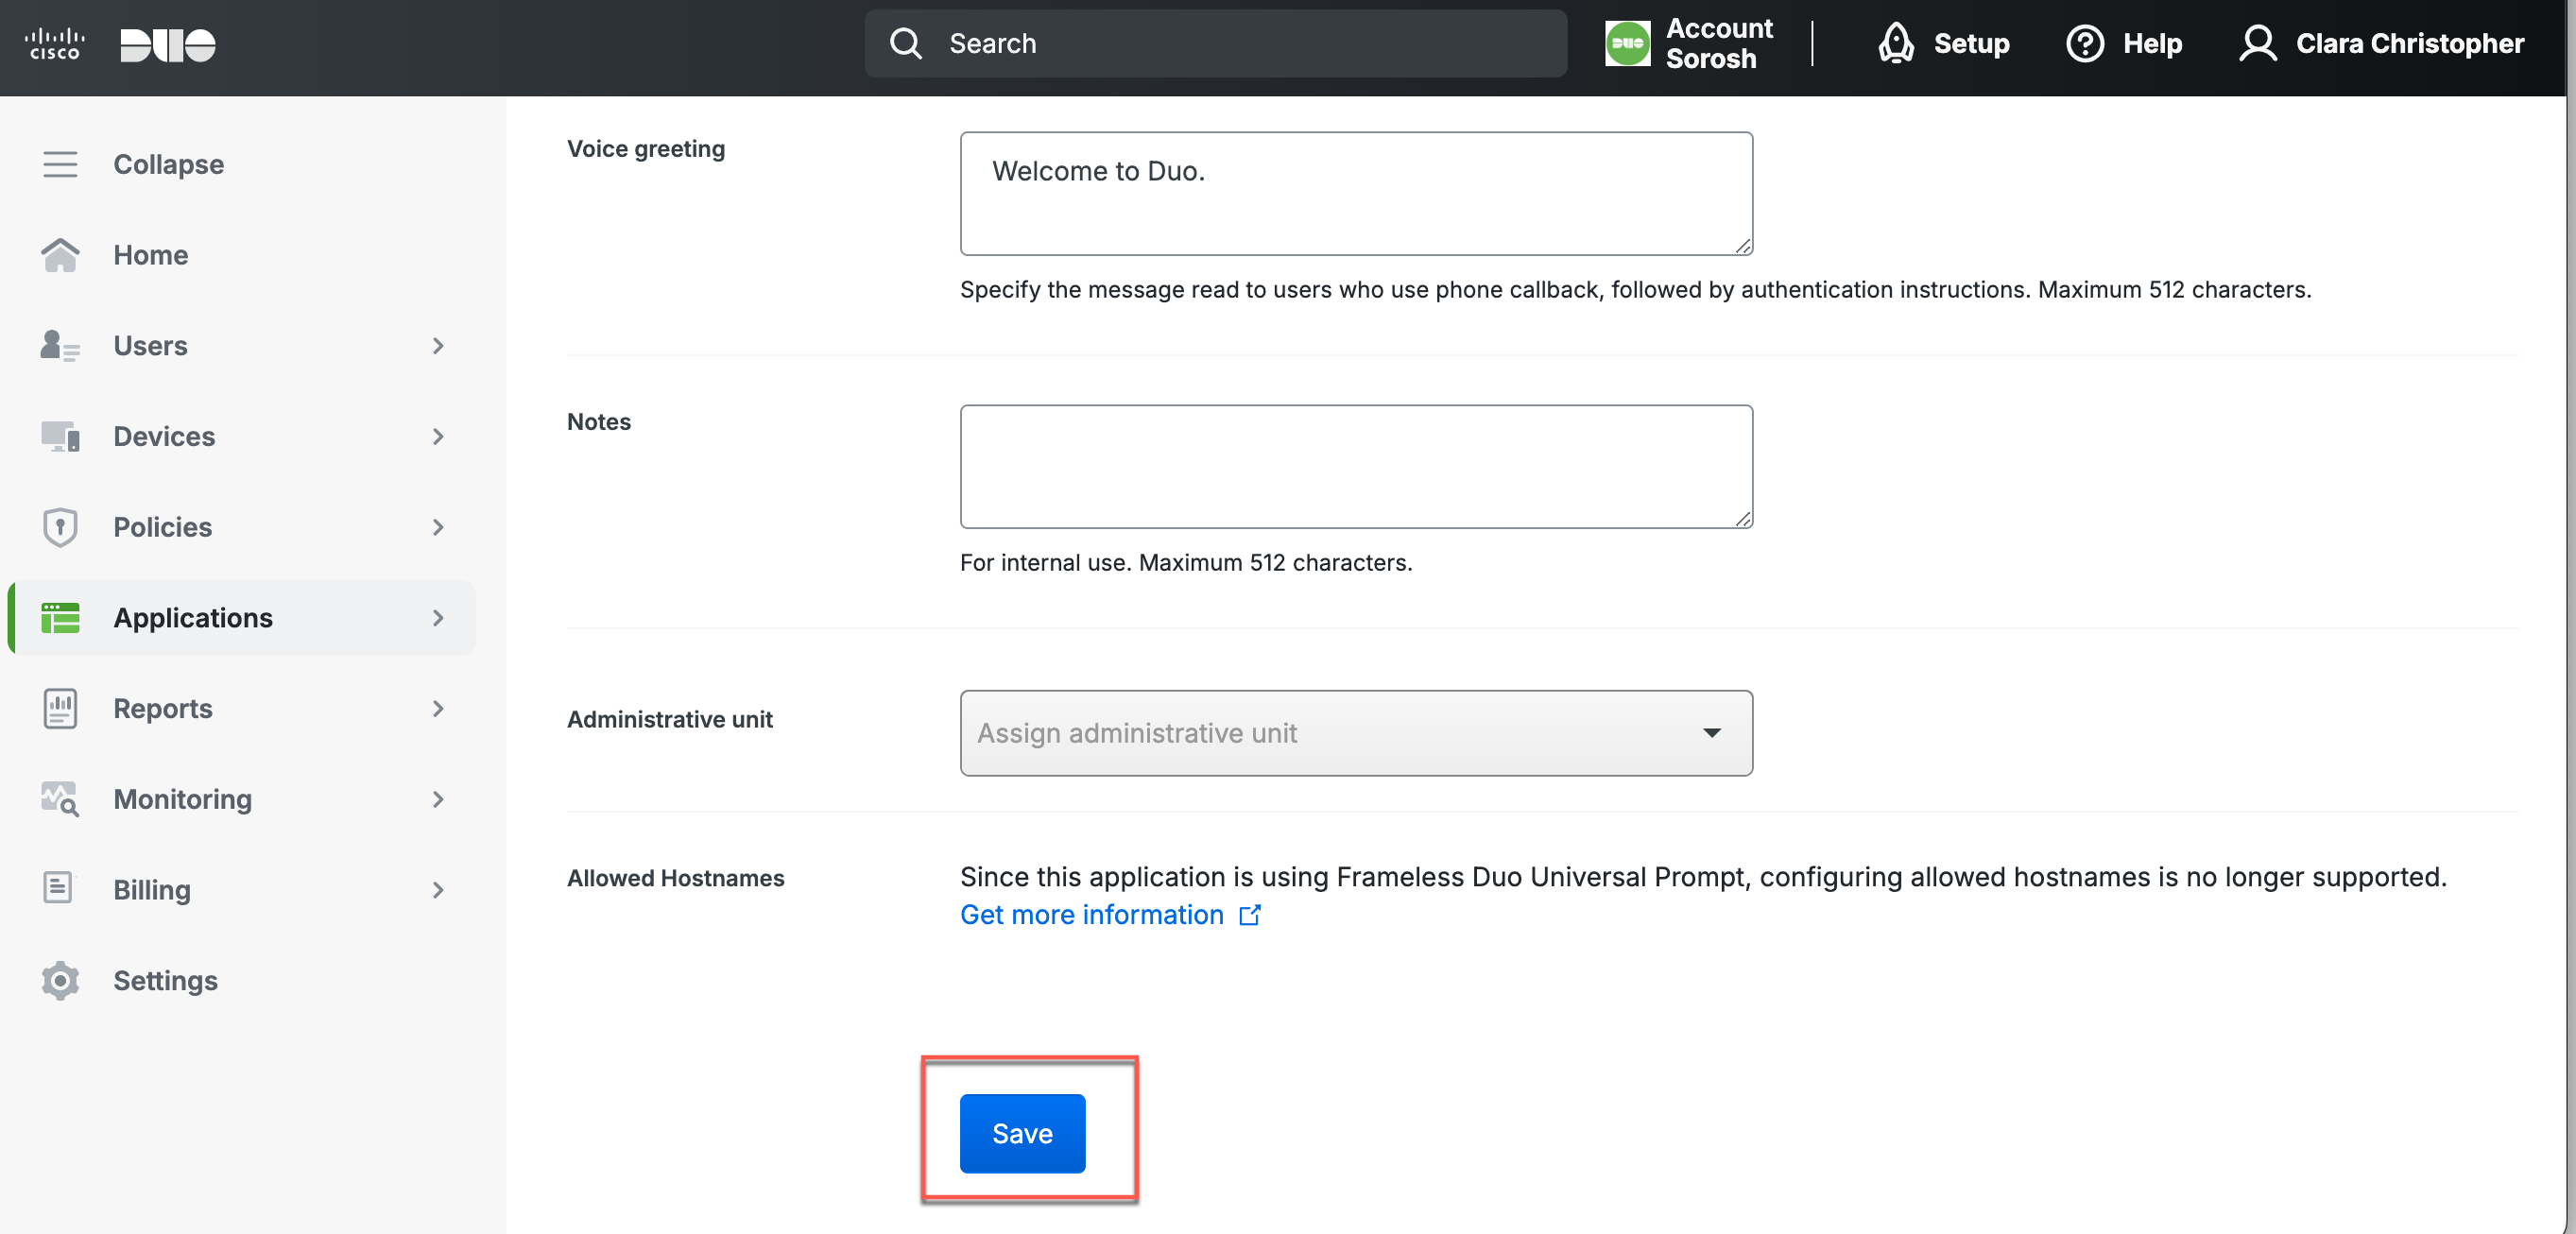Follow the Get more information link
Image resolution: width=2576 pixels, height=1234 pixels.
pos(1092,915)
